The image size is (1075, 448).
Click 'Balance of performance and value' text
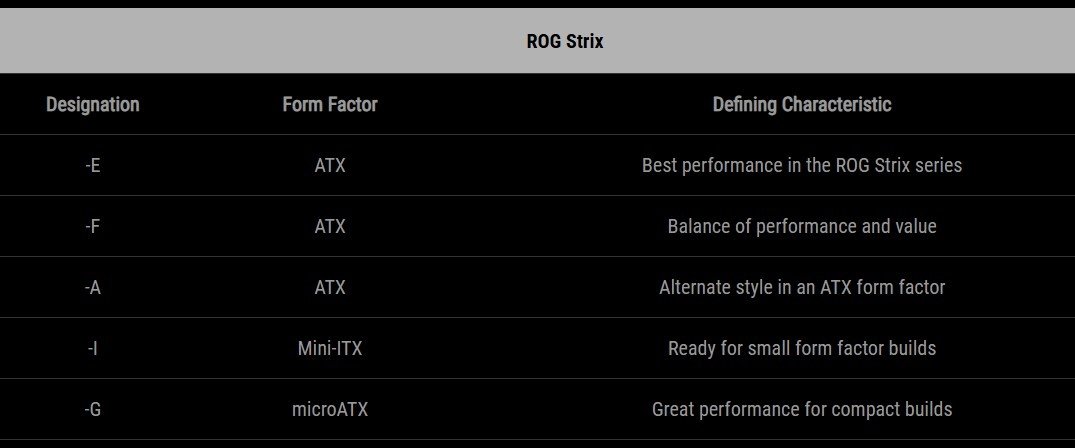pos(802,226)
